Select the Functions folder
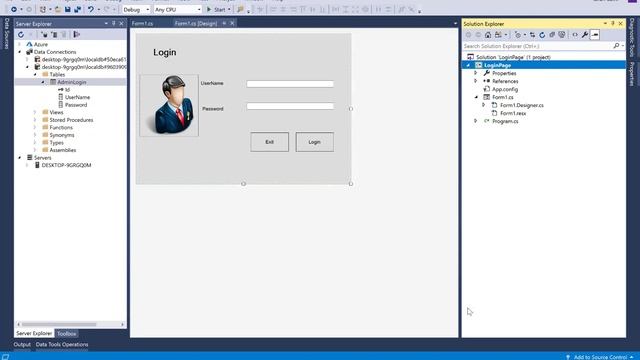Screen dimensions: 640x360 (61, 127)
